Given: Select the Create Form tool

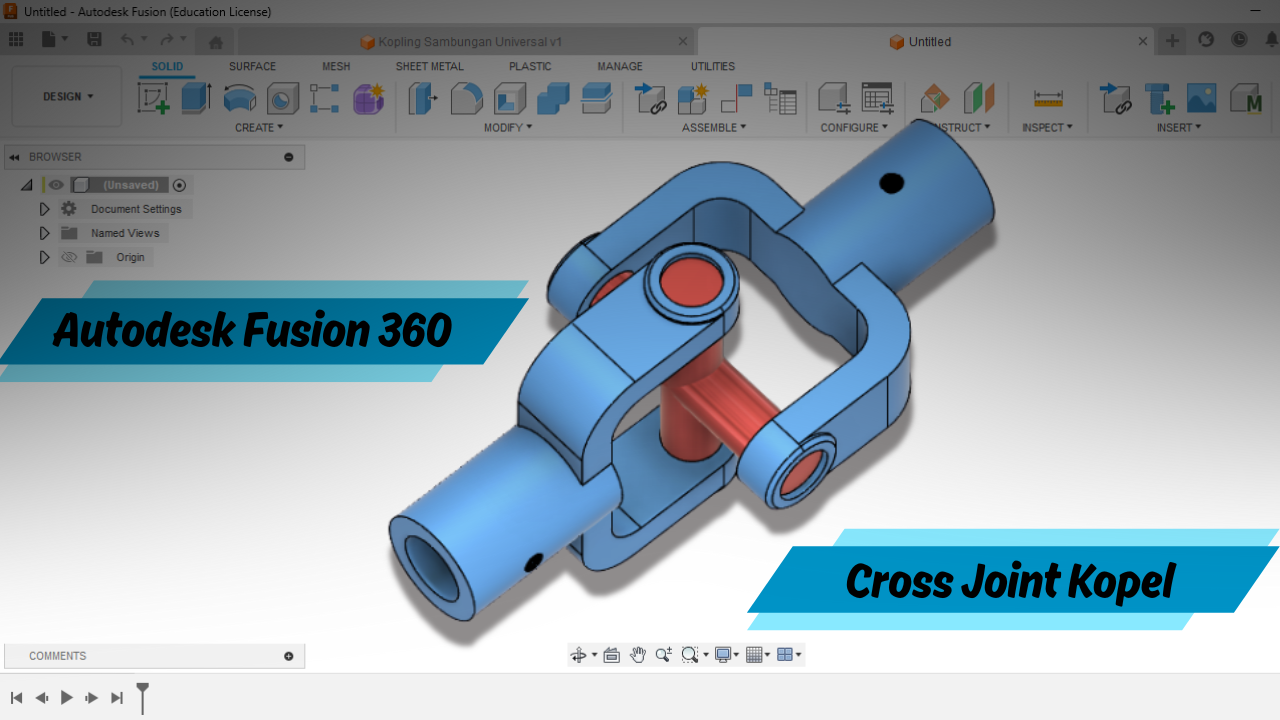Looking at the screenshot, I should [x=368, y=98].
